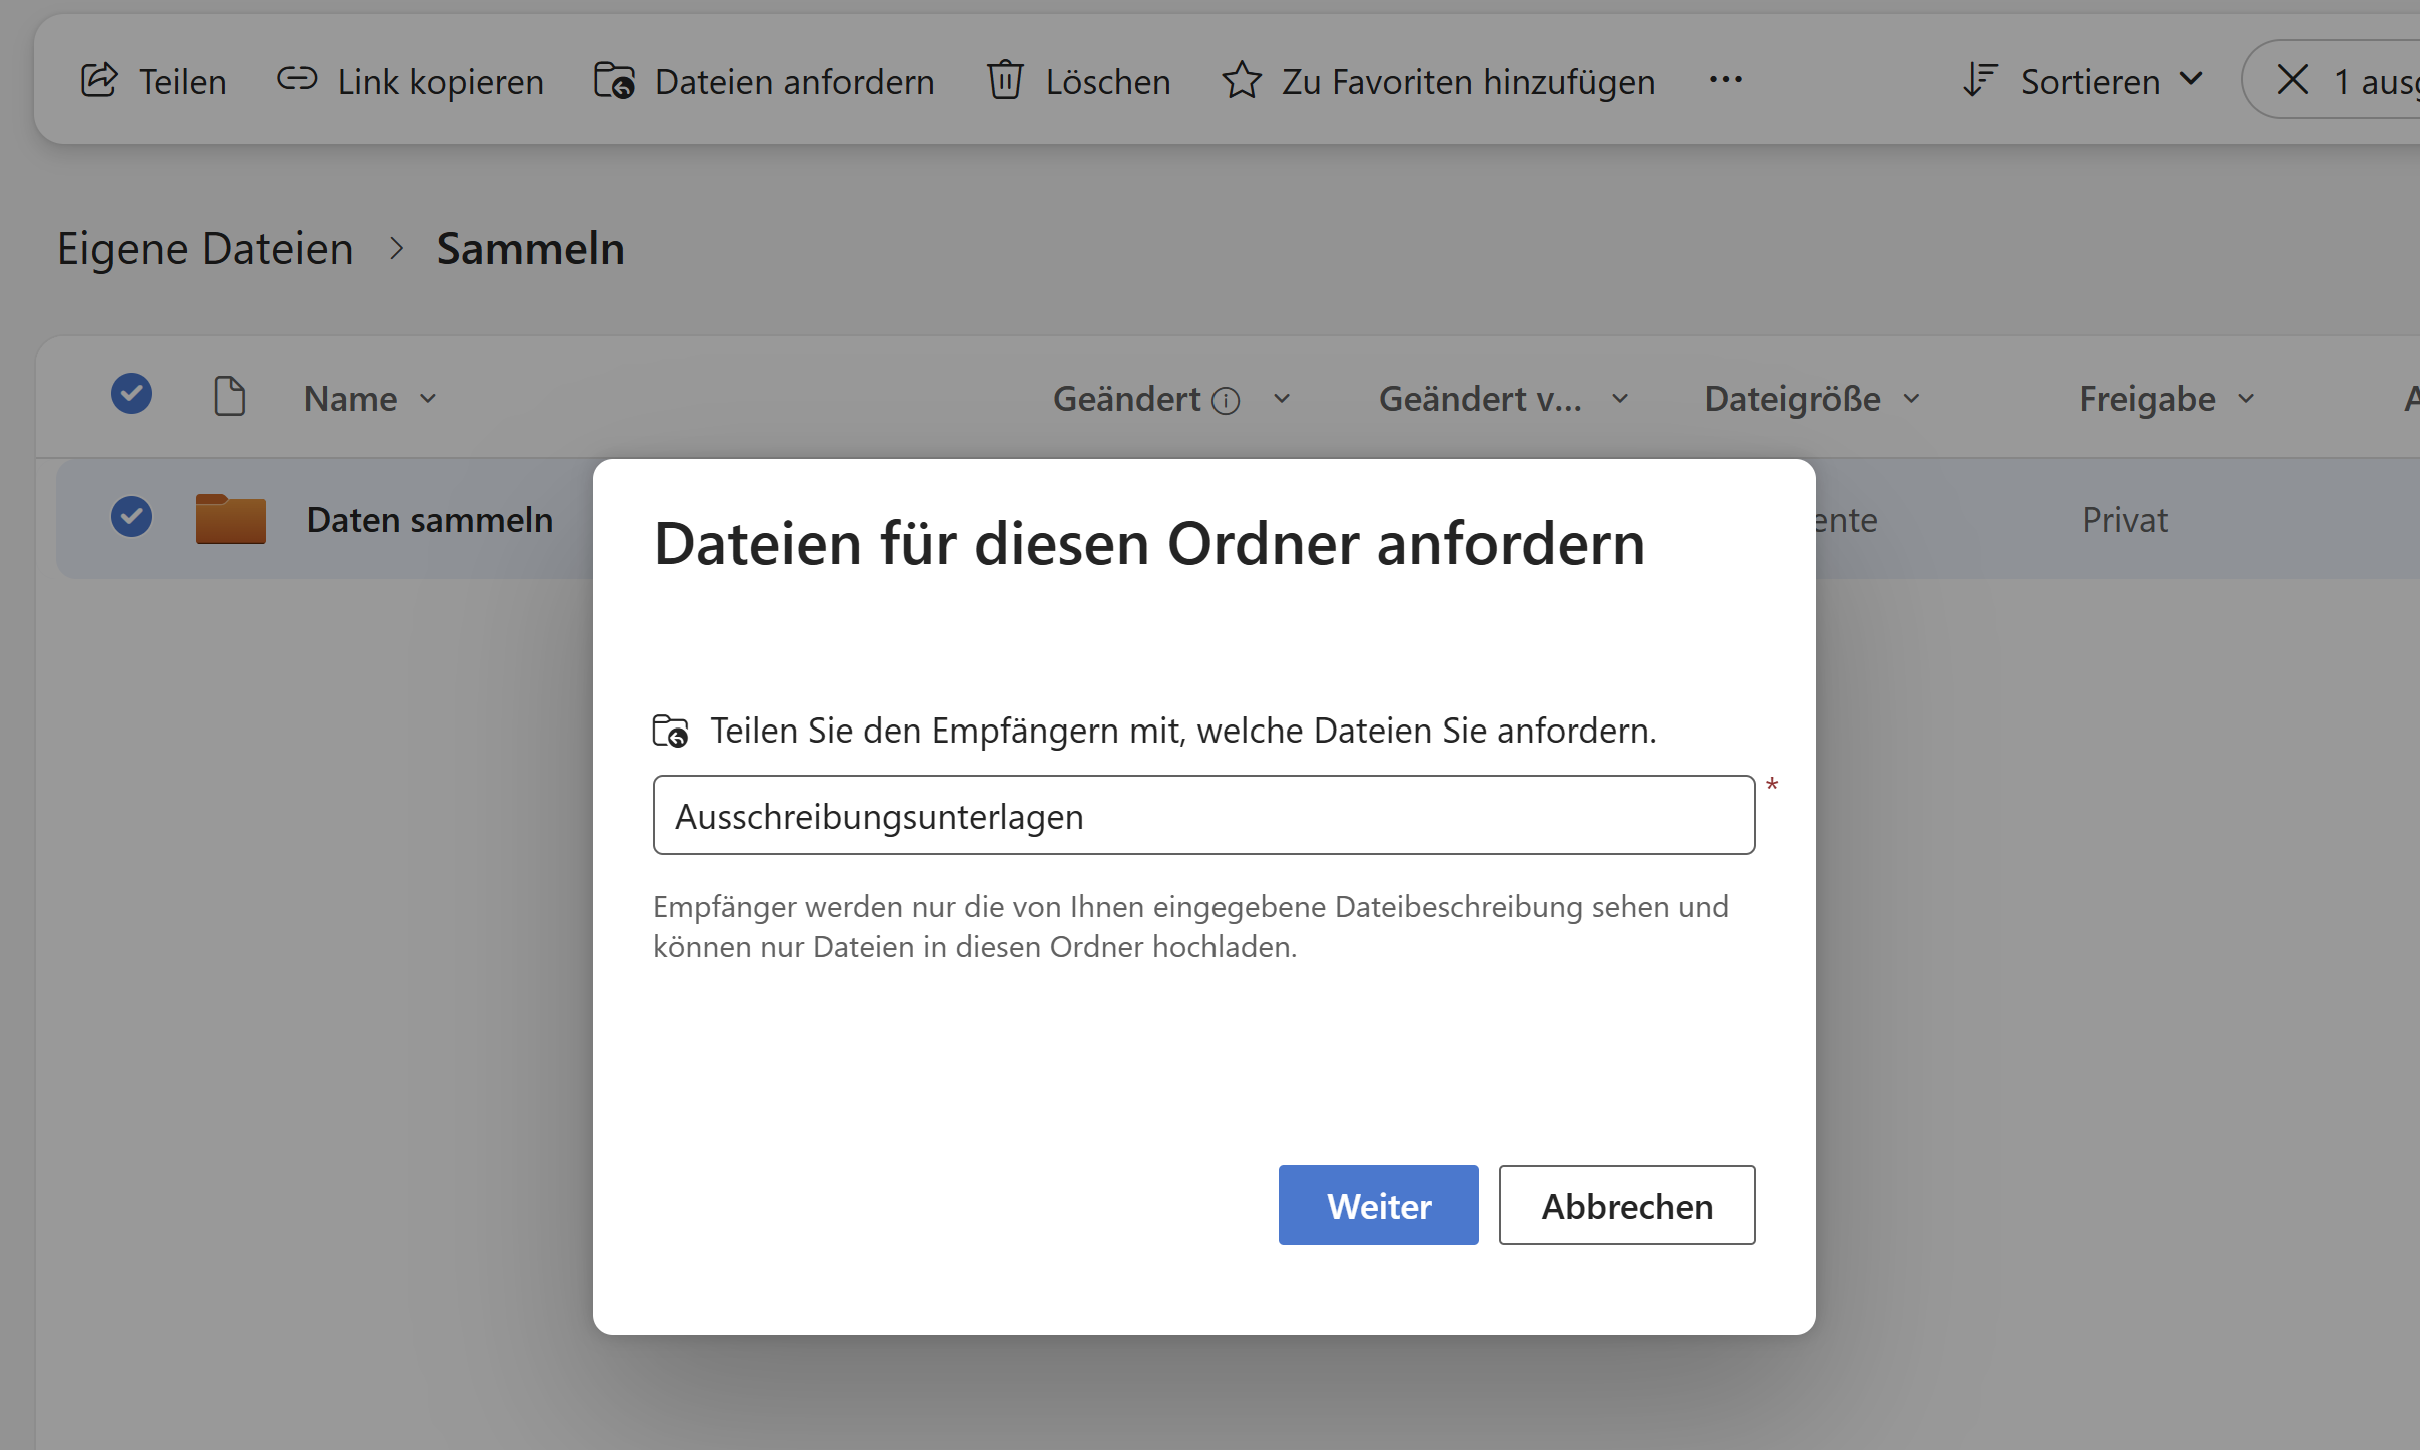Image resolution: width=2420 pixels, height=1450 pixels.
Task: Cancel the dialog with Abbrechen
Action: [1626, 1205]
